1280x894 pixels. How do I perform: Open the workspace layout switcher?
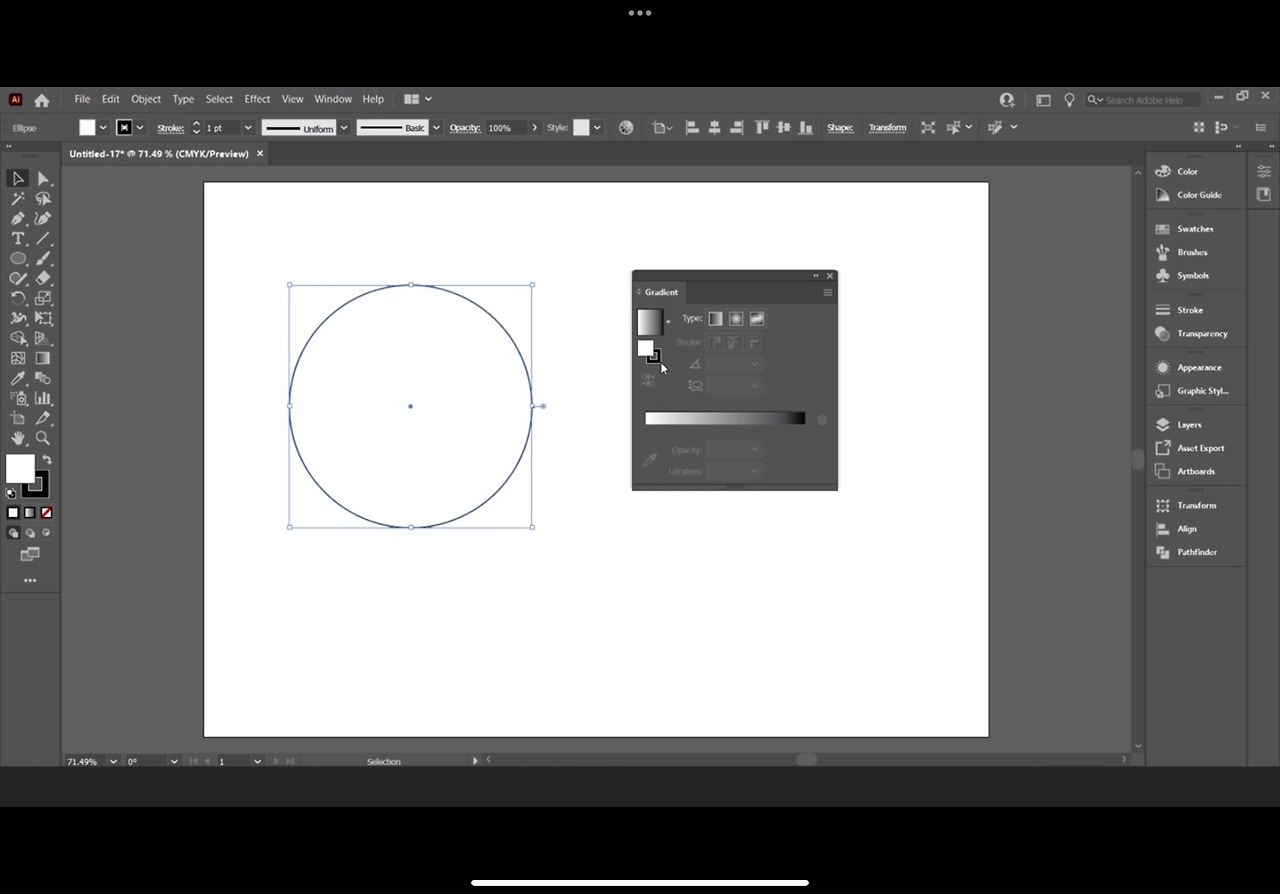click(417, 99)
